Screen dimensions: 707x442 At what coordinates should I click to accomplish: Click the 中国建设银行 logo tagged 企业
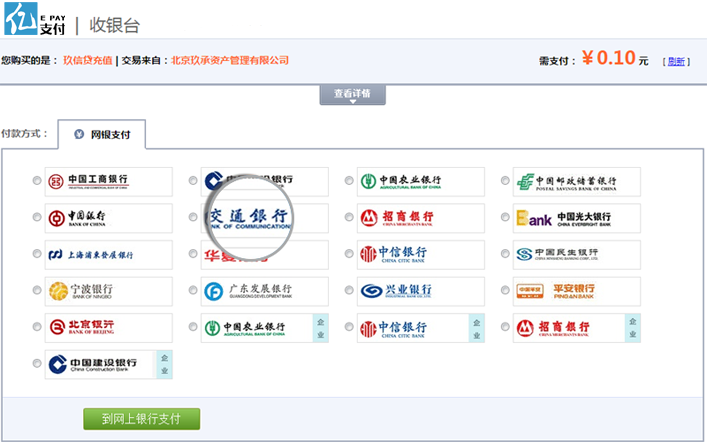click(109, 364)
